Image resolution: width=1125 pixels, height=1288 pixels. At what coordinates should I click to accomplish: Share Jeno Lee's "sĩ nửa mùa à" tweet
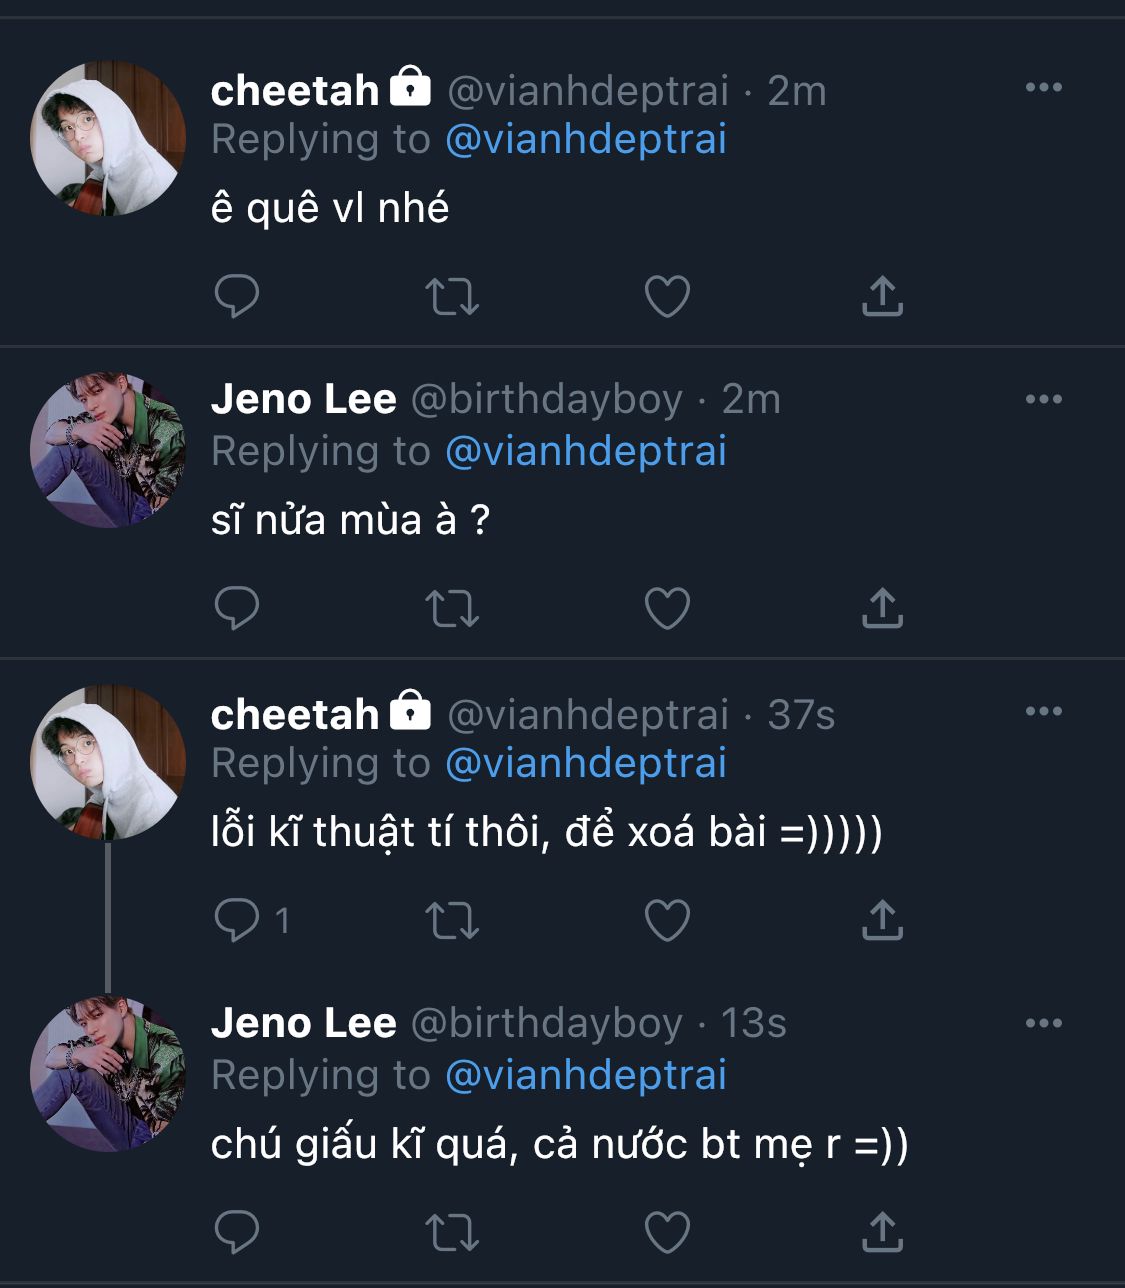(x=882, y=608)
